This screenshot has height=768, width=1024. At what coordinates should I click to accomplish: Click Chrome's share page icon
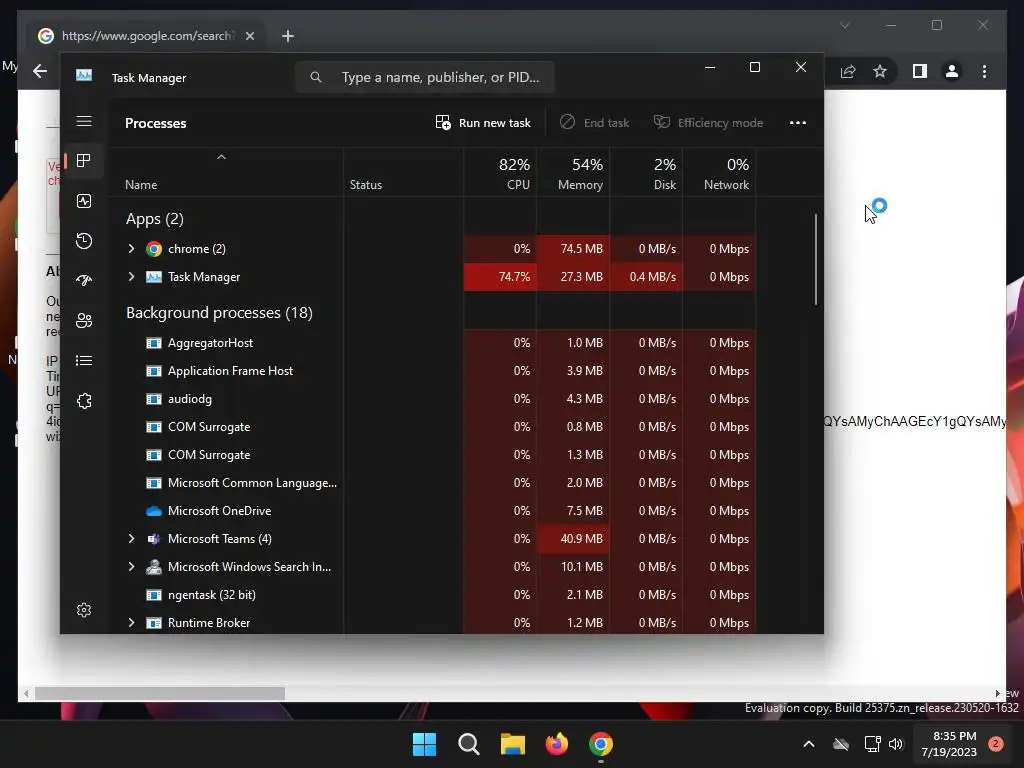coord(848,71)
